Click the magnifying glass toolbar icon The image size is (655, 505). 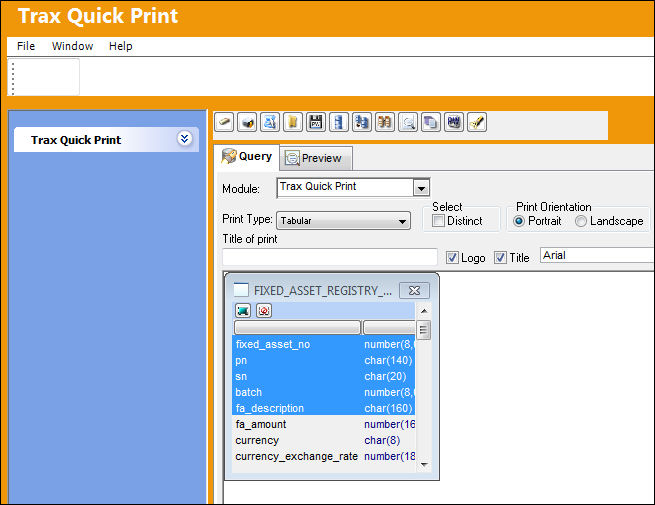coord(408,122)
